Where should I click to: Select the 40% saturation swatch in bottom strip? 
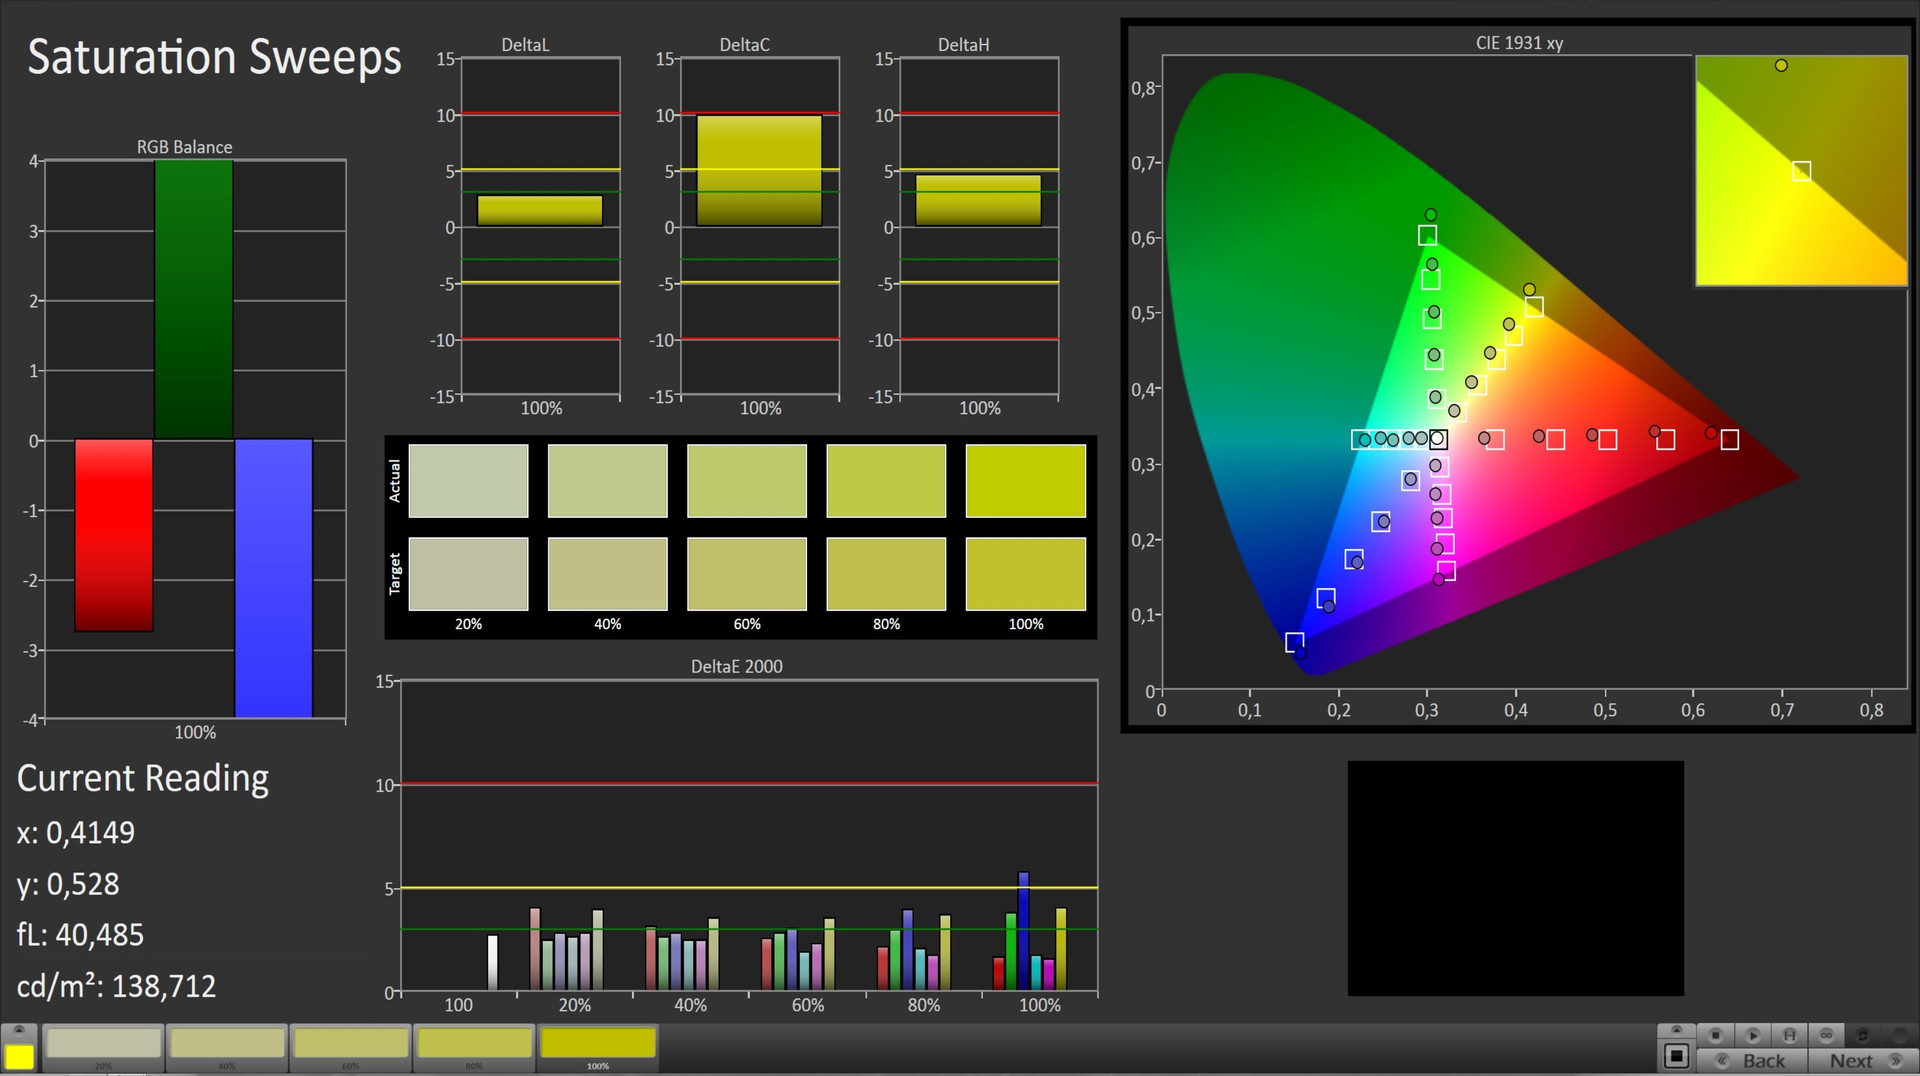point(227,1048)
